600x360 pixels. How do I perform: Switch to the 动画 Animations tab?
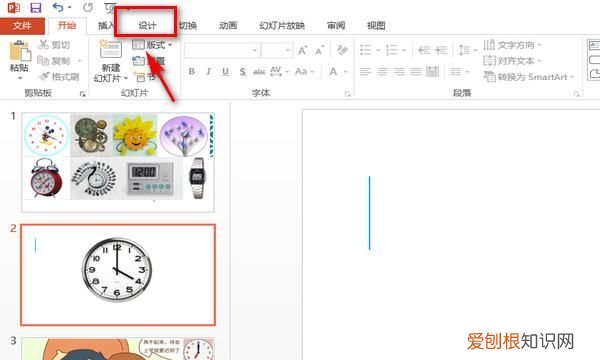tap(228, 26)
